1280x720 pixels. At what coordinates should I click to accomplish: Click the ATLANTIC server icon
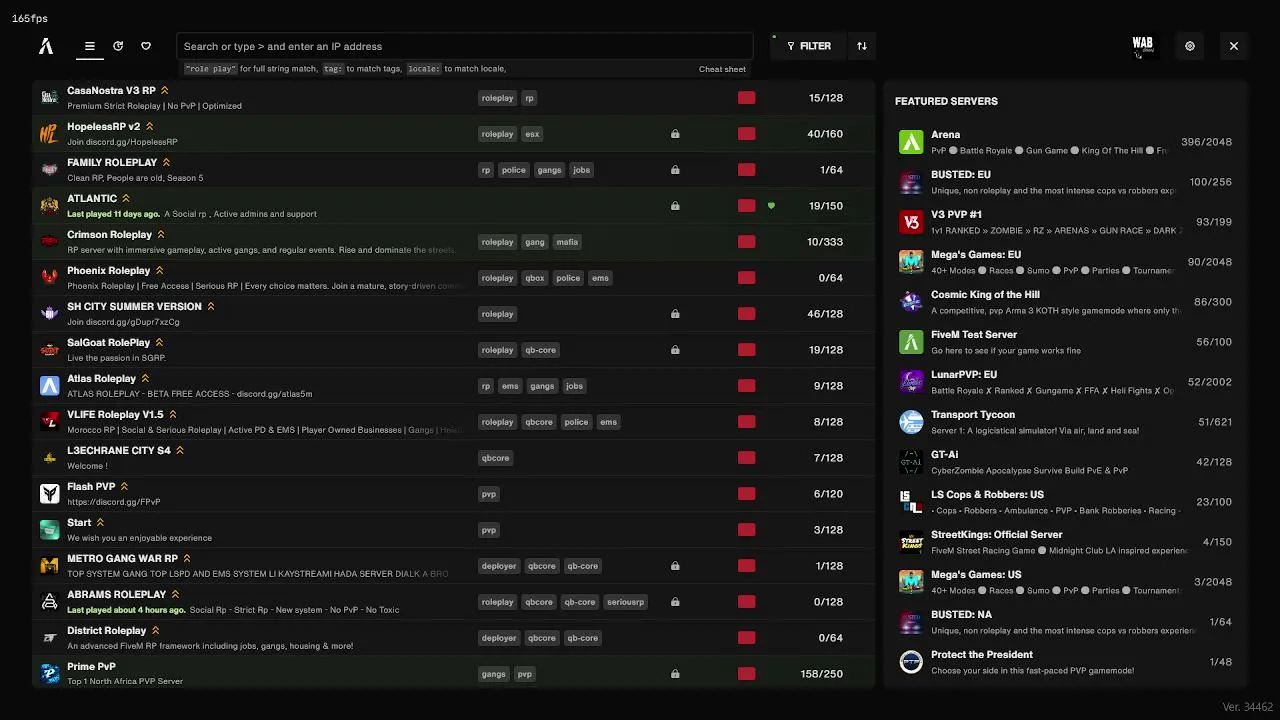tap(49, 206)
